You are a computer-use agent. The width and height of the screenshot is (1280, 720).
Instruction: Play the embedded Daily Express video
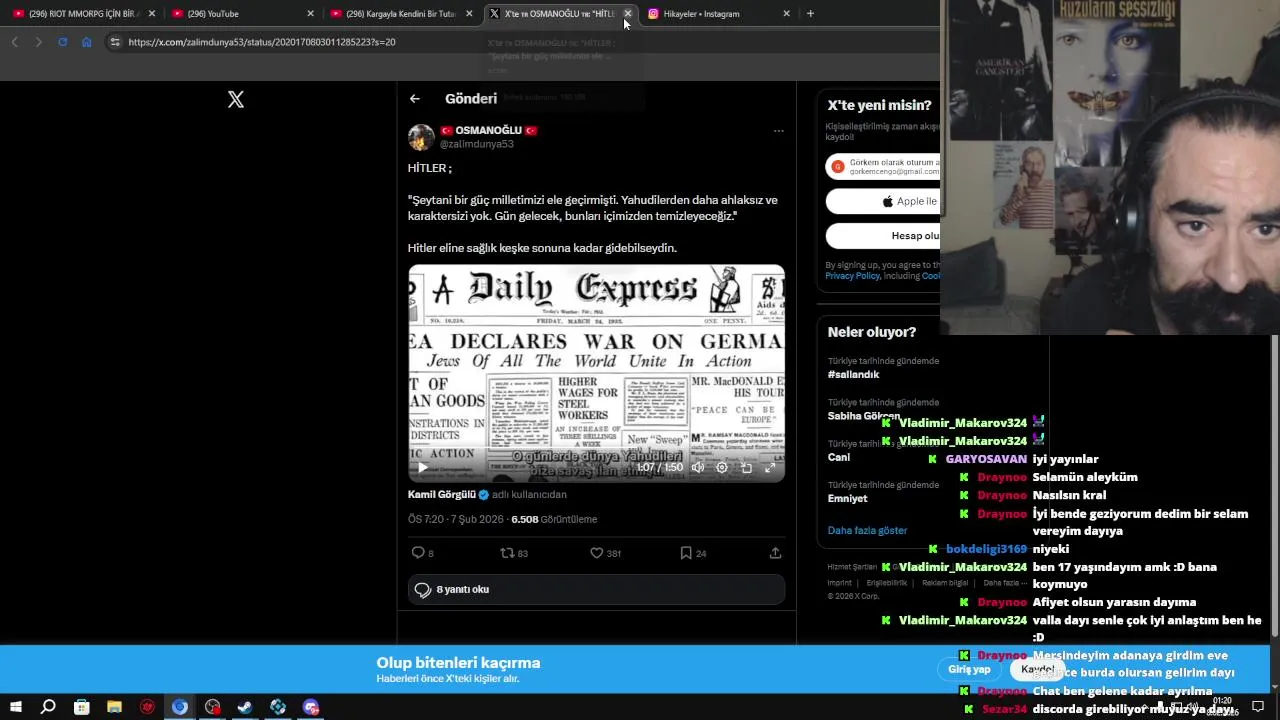point(422,467)
